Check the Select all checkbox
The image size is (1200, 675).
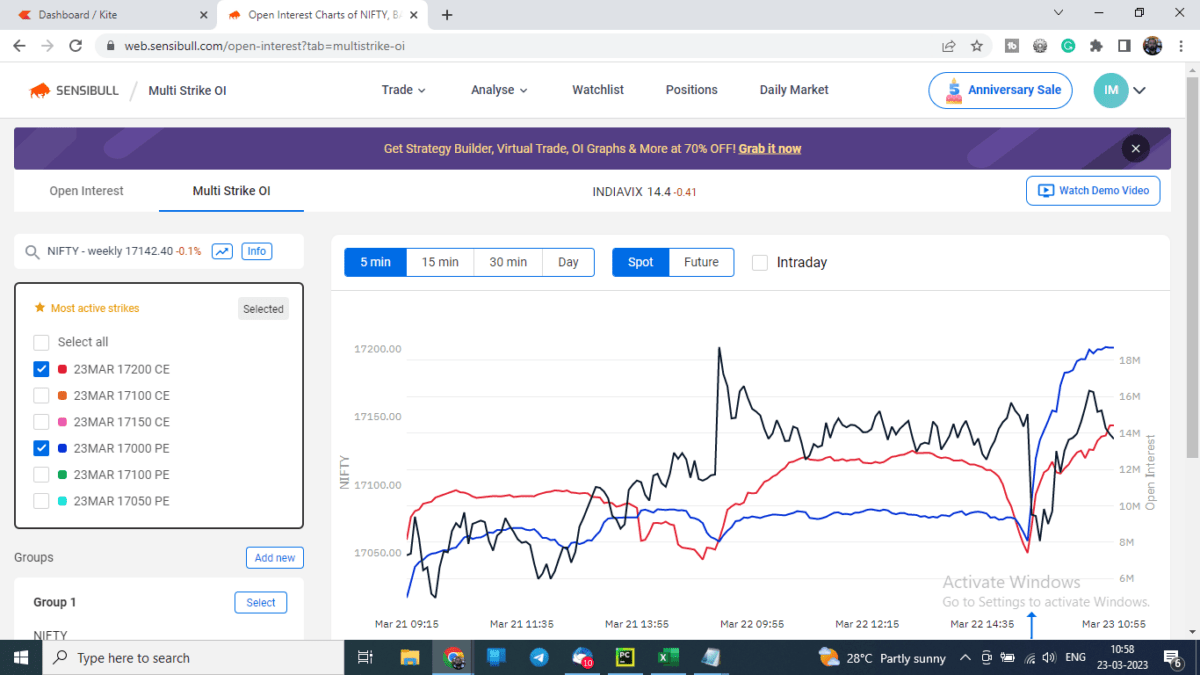point(40,341)
